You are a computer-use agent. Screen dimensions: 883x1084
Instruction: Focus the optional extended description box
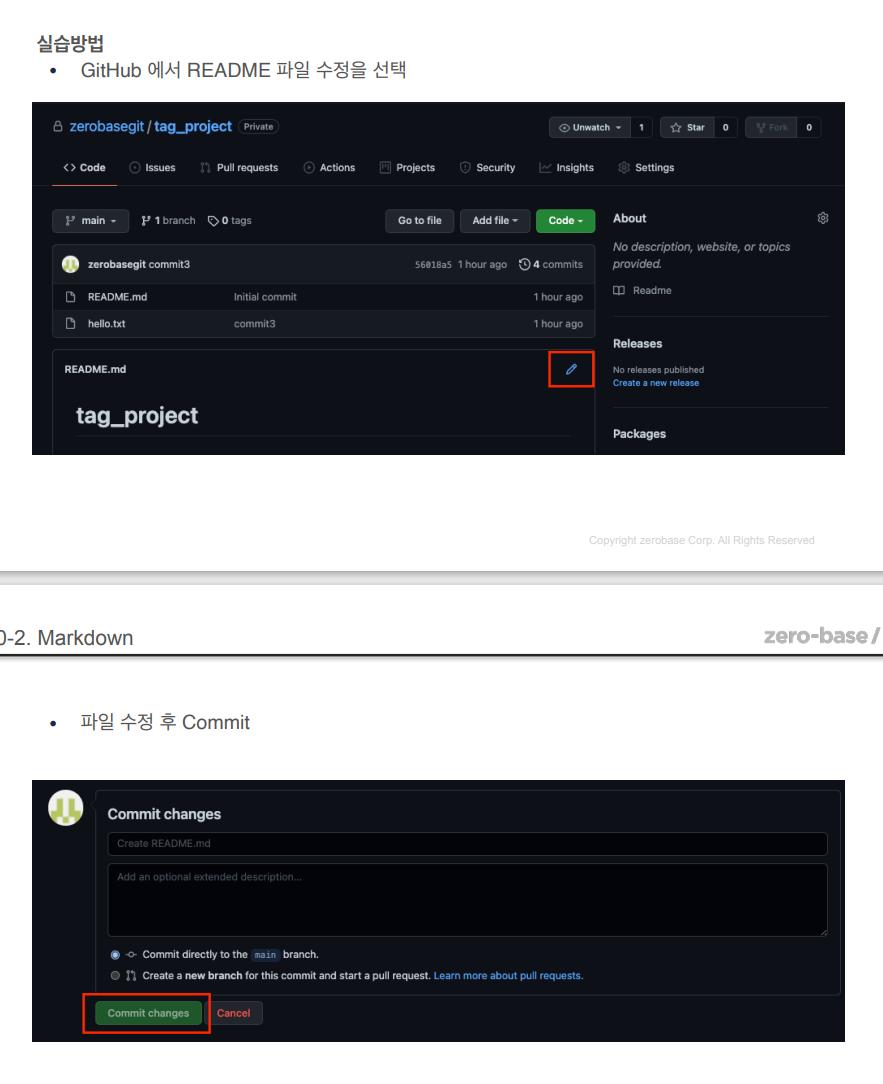[467, 900]
